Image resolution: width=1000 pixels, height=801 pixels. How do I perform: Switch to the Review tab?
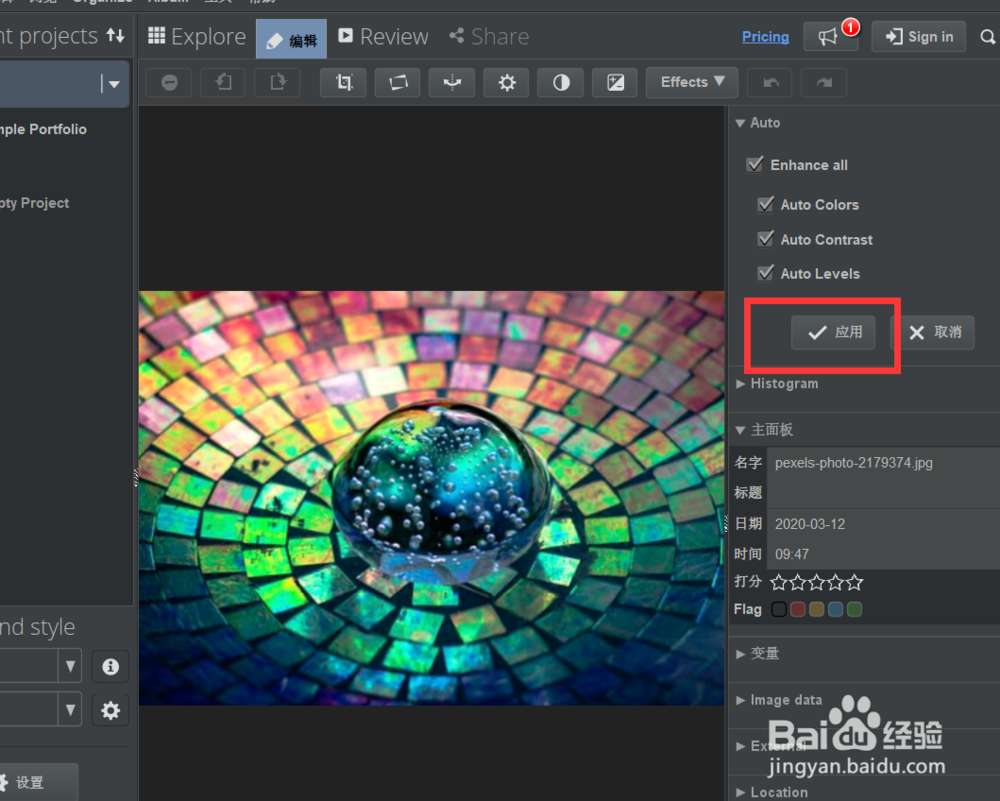tap(383, 36)
